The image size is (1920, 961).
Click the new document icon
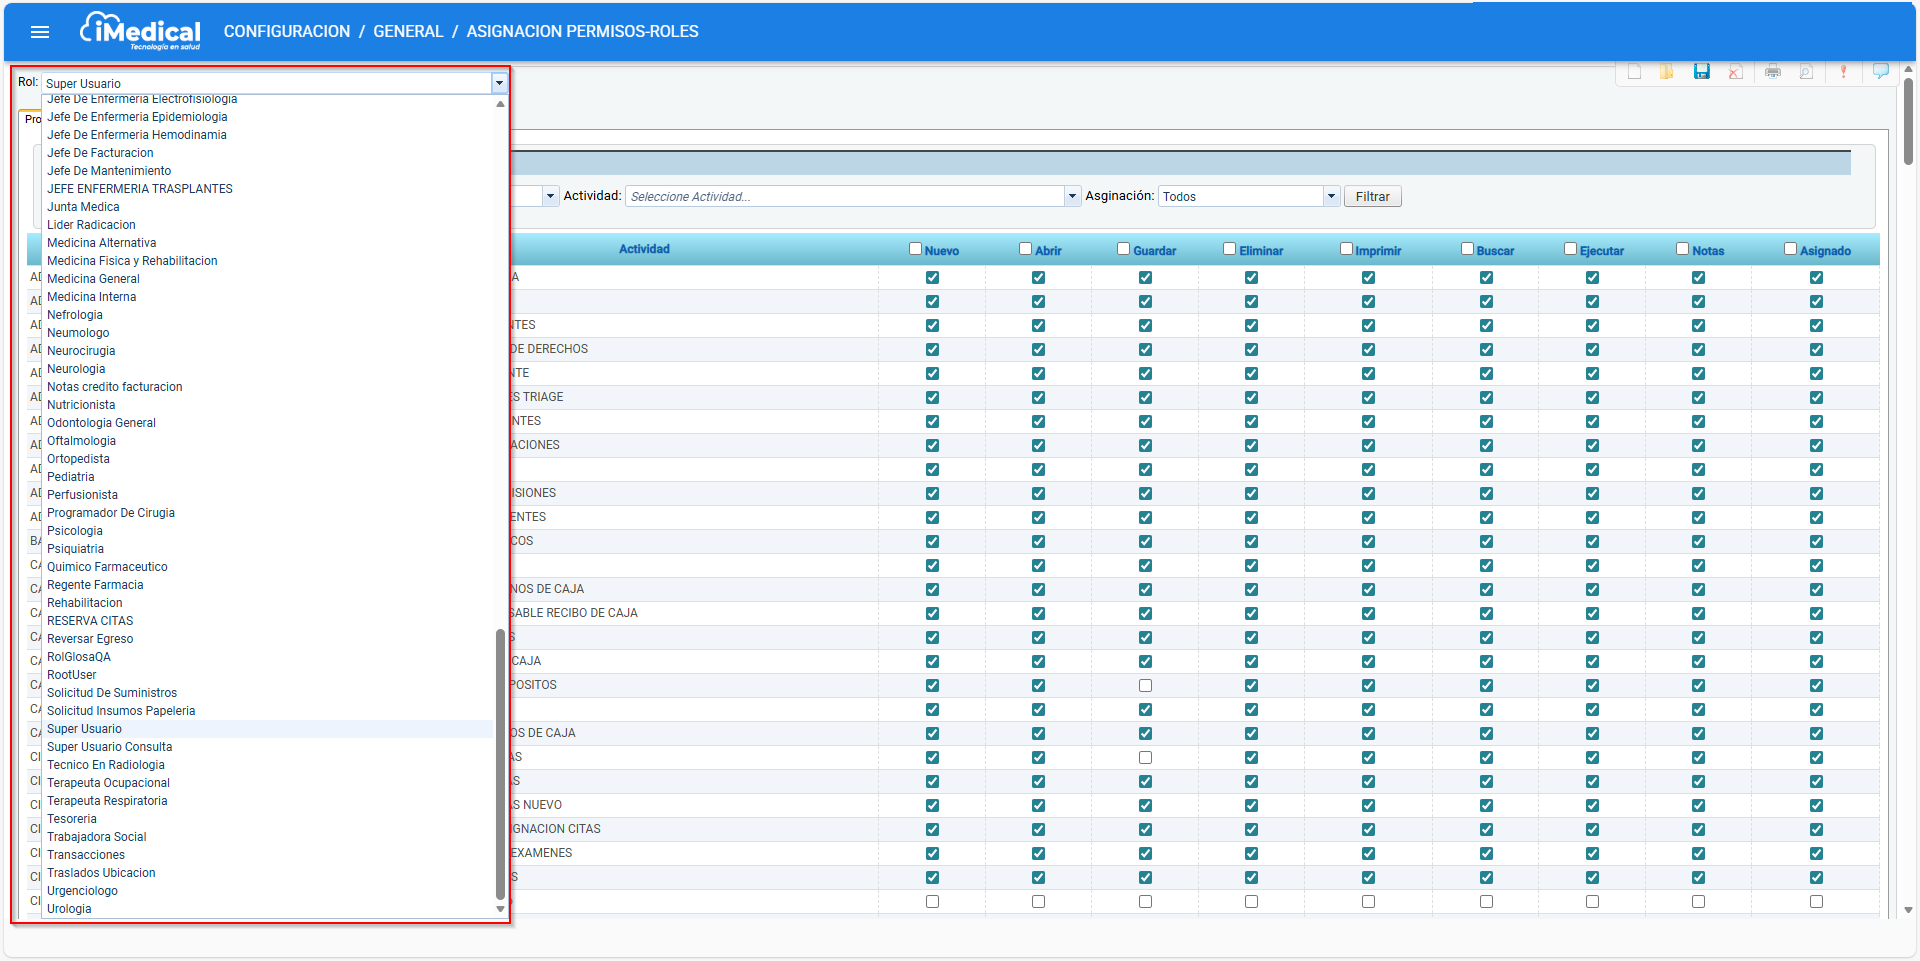1634,72
